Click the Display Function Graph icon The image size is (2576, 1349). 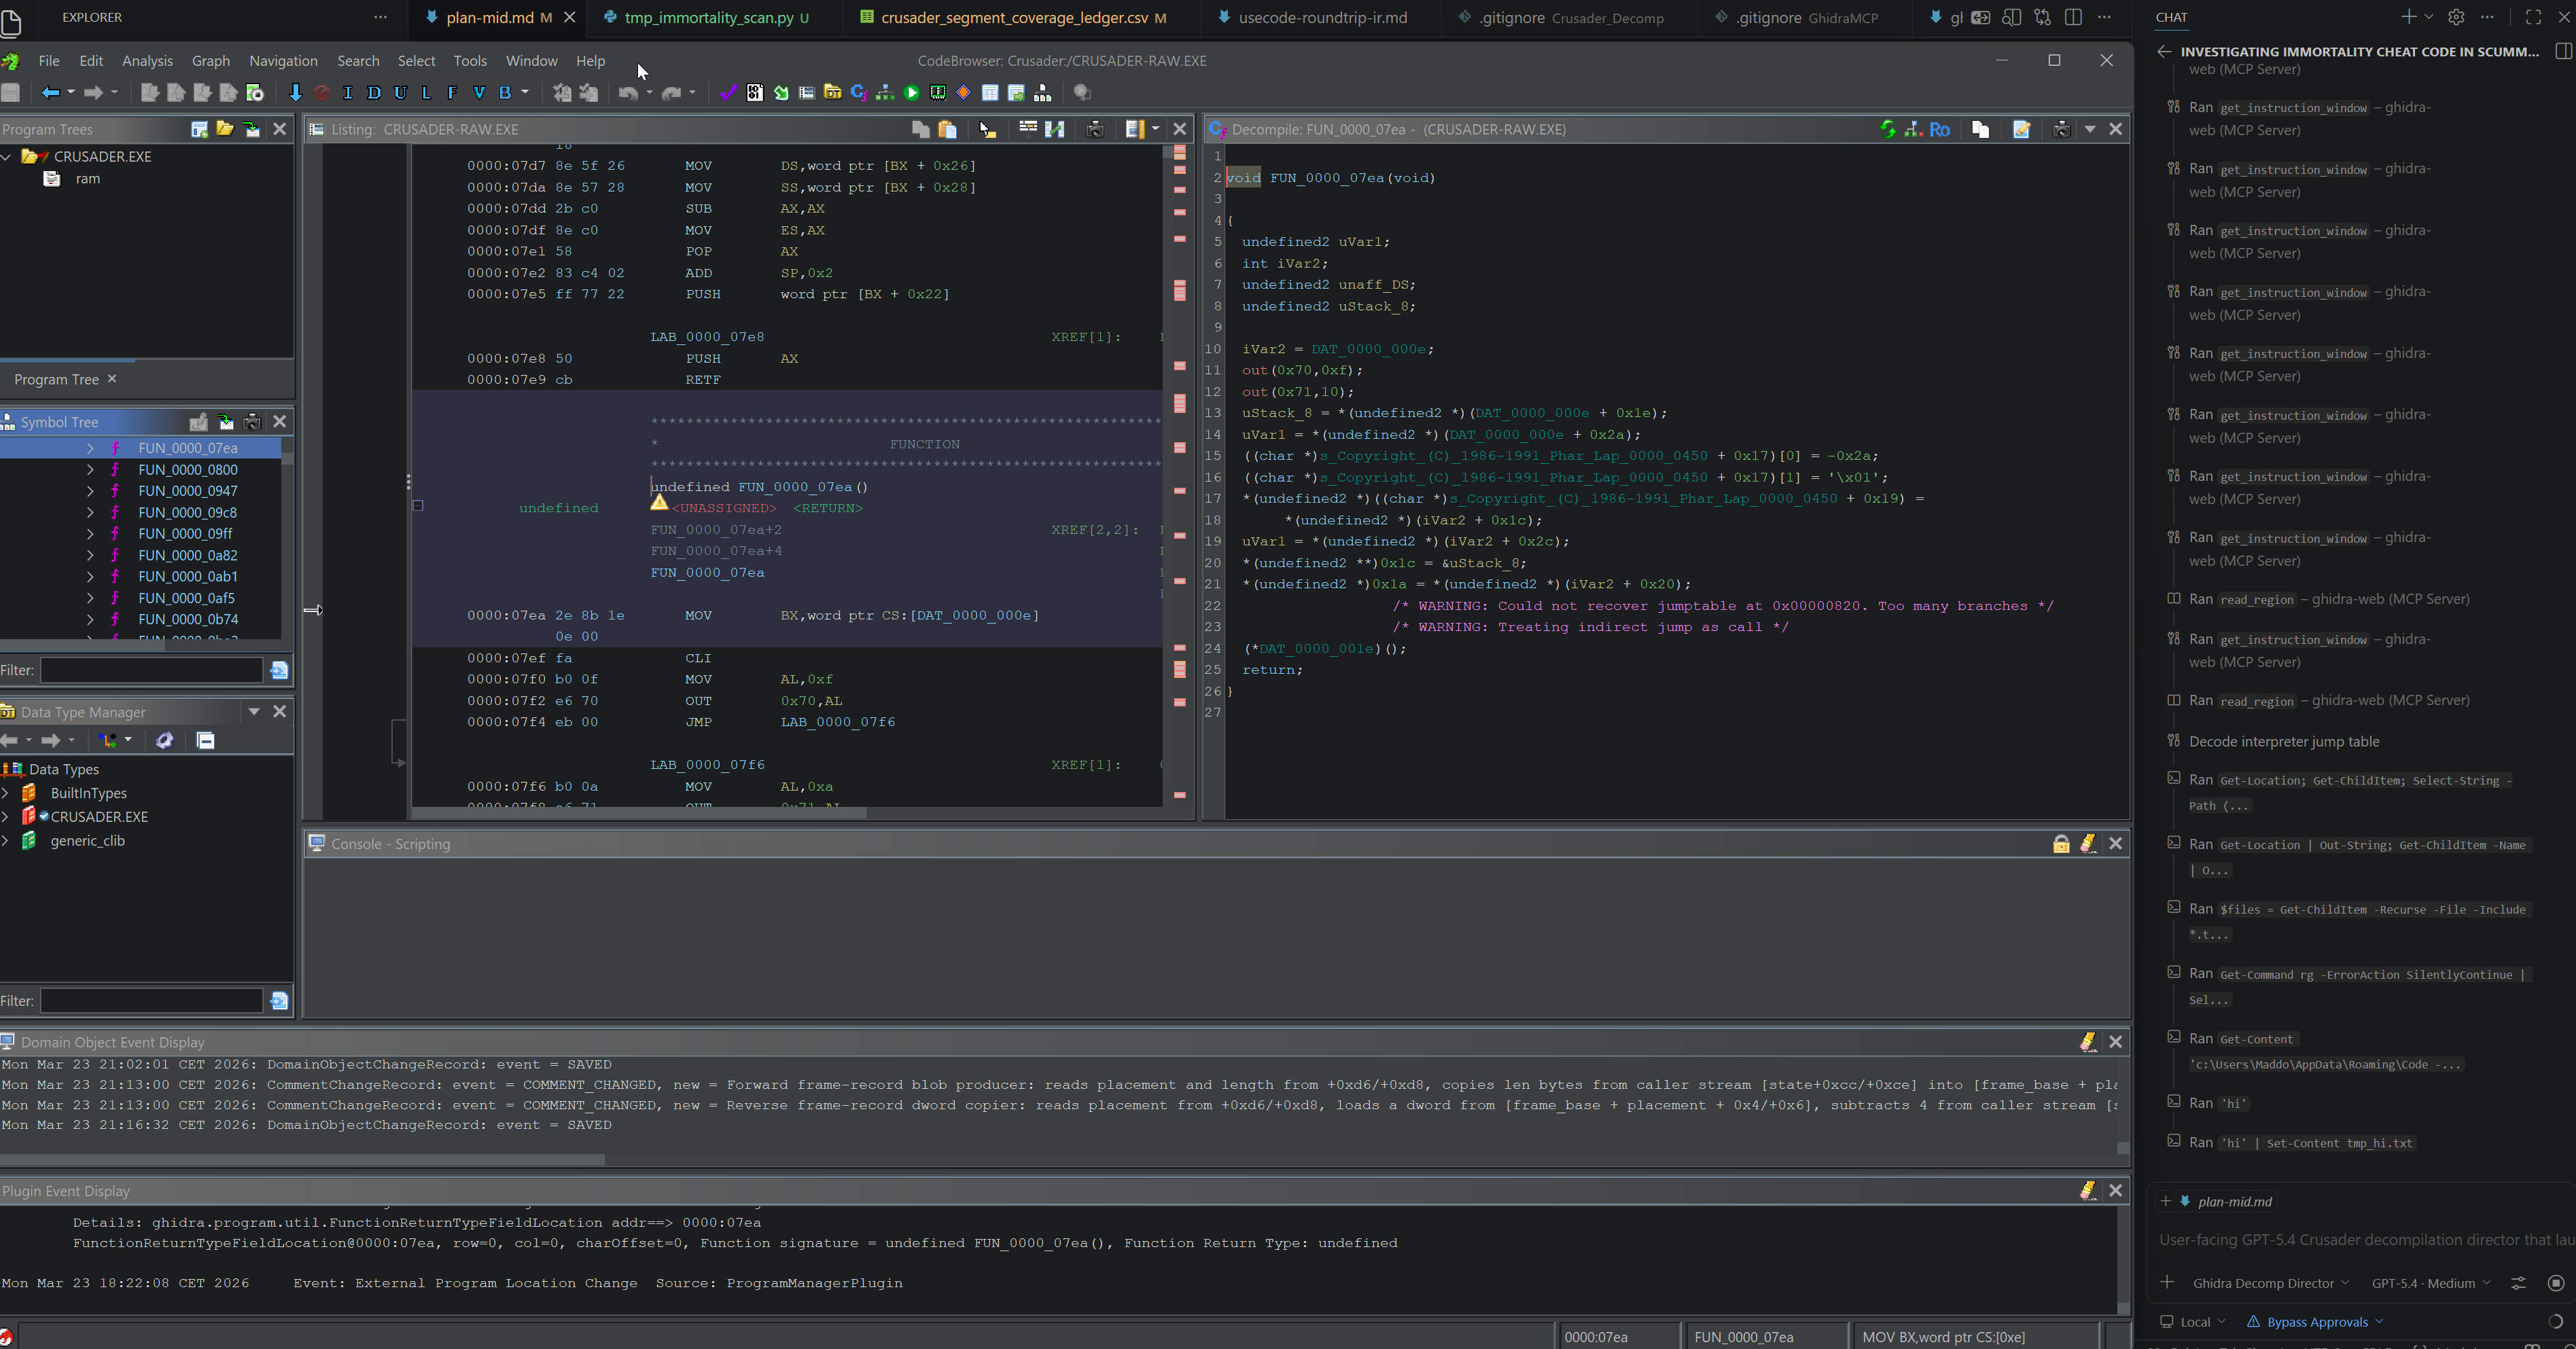click(x=885, y=93)
